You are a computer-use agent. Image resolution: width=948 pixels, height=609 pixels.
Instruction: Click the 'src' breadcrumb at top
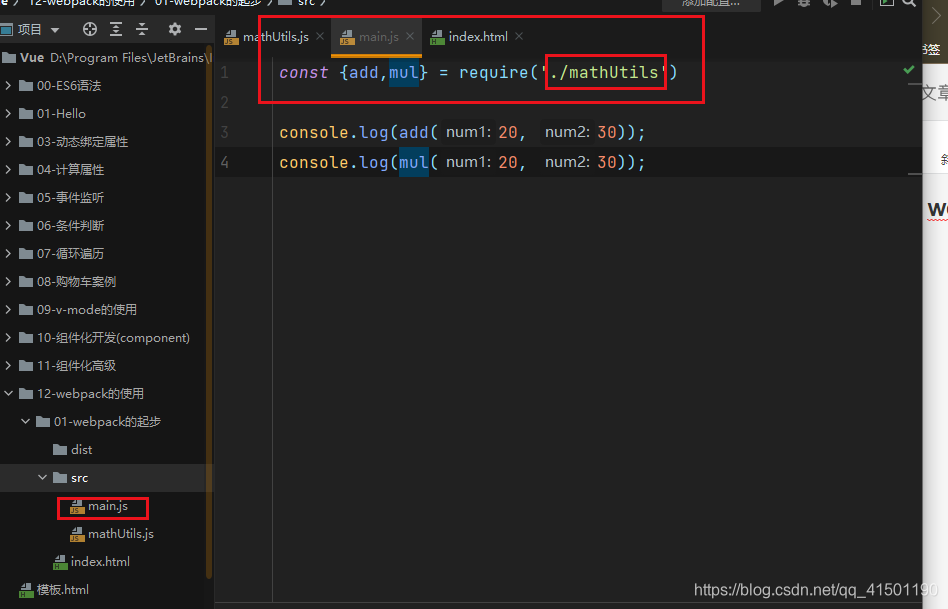click(306, 3)
